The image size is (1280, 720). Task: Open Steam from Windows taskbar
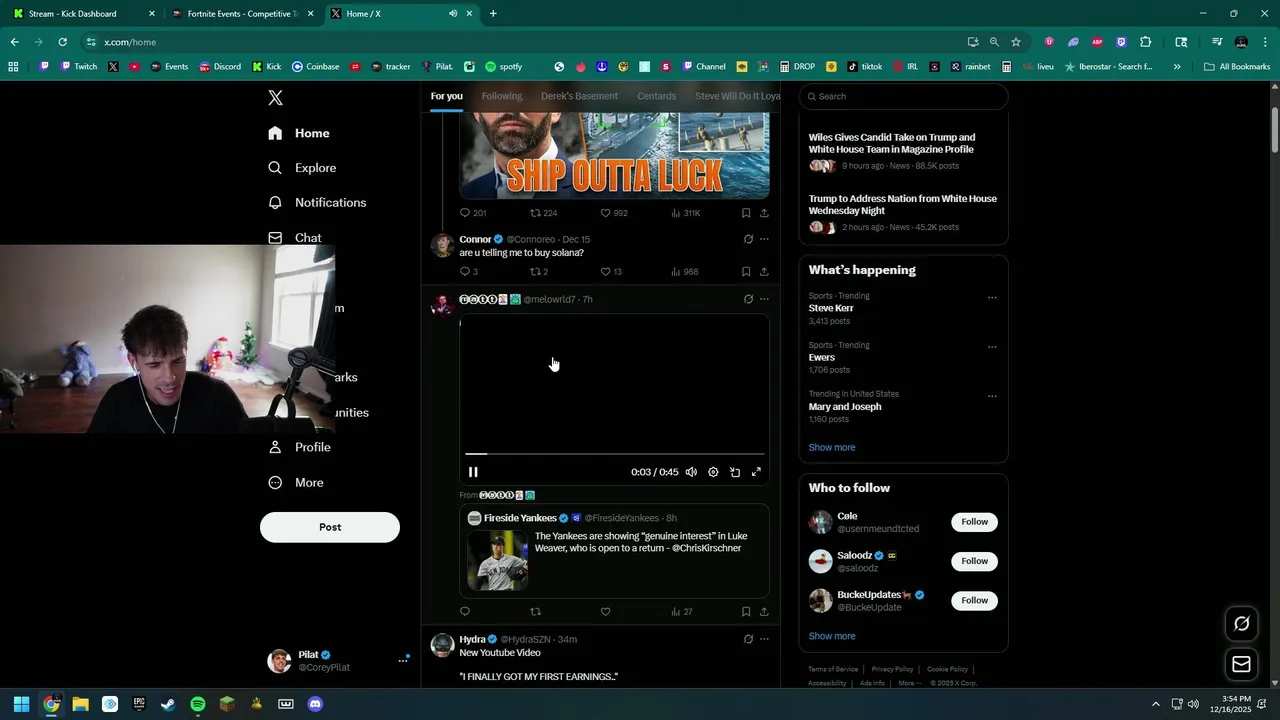(168, 704)
